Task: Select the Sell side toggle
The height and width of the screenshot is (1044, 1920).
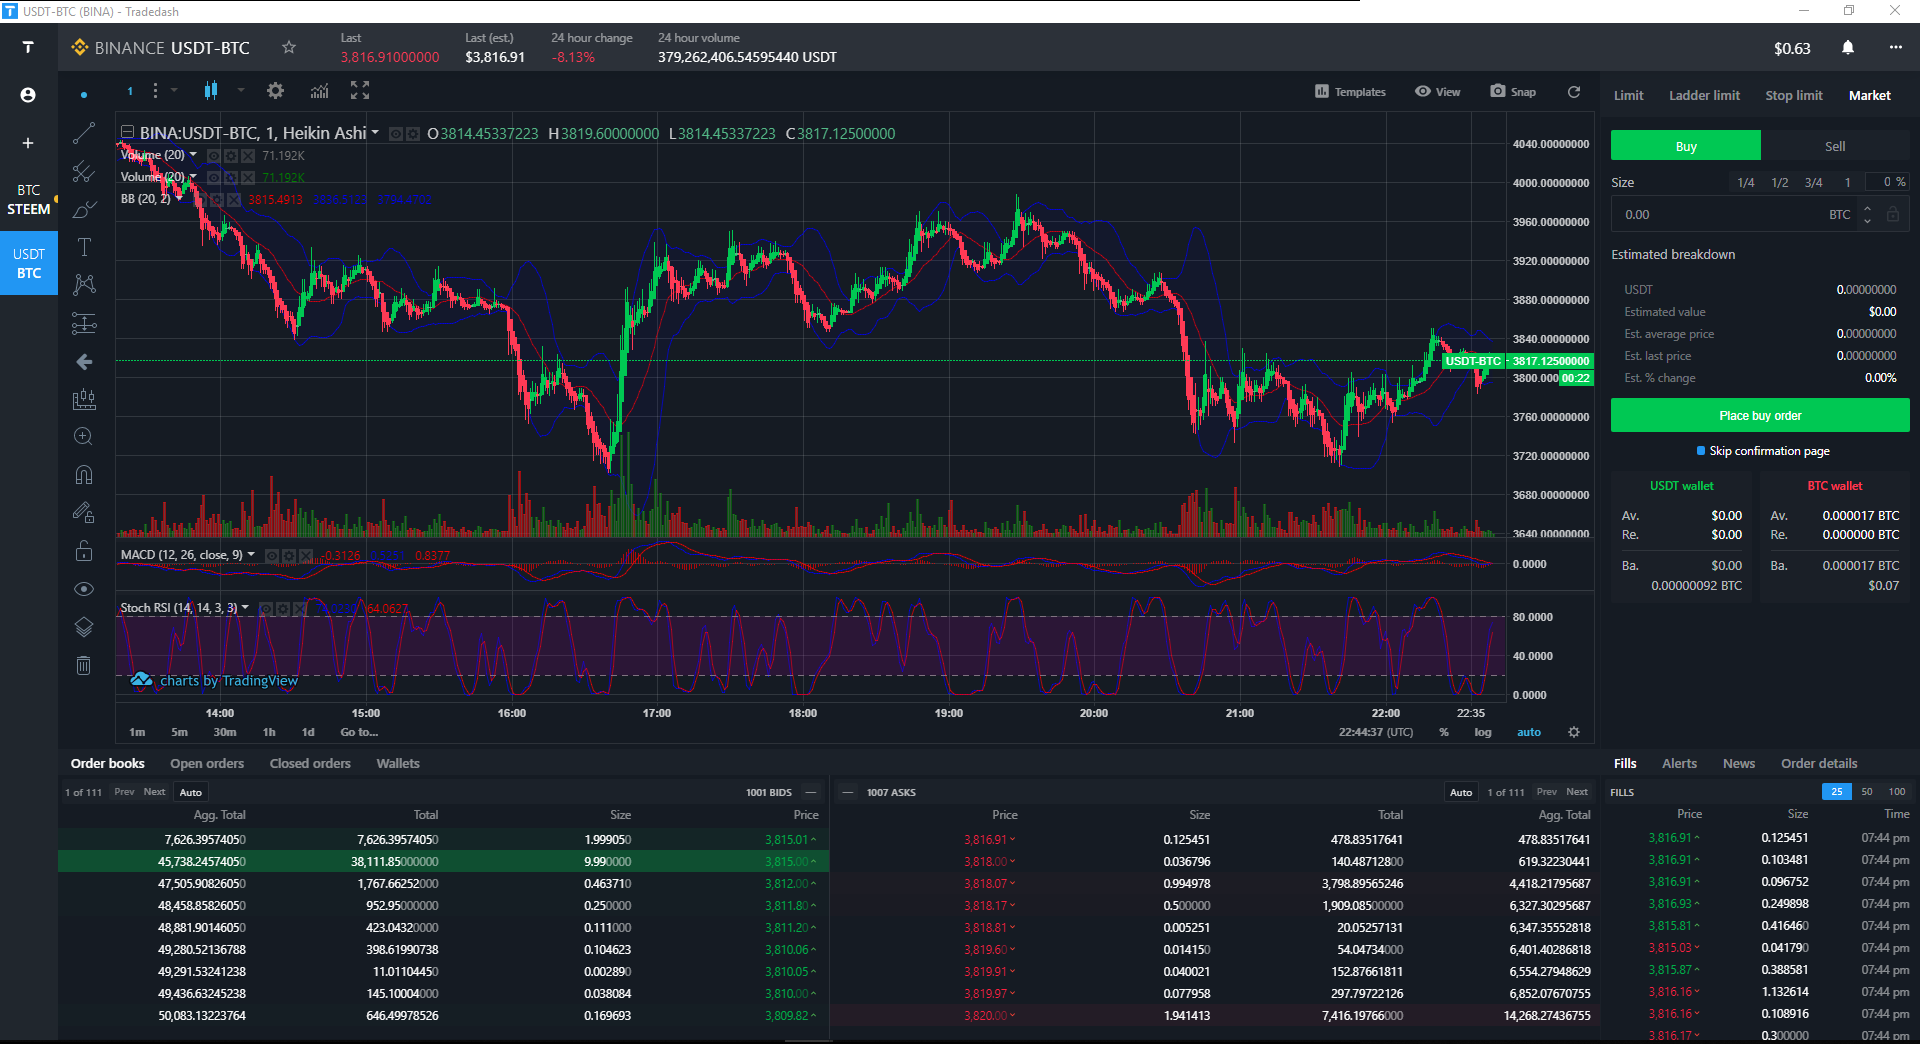Action: tap(1835, 146)
